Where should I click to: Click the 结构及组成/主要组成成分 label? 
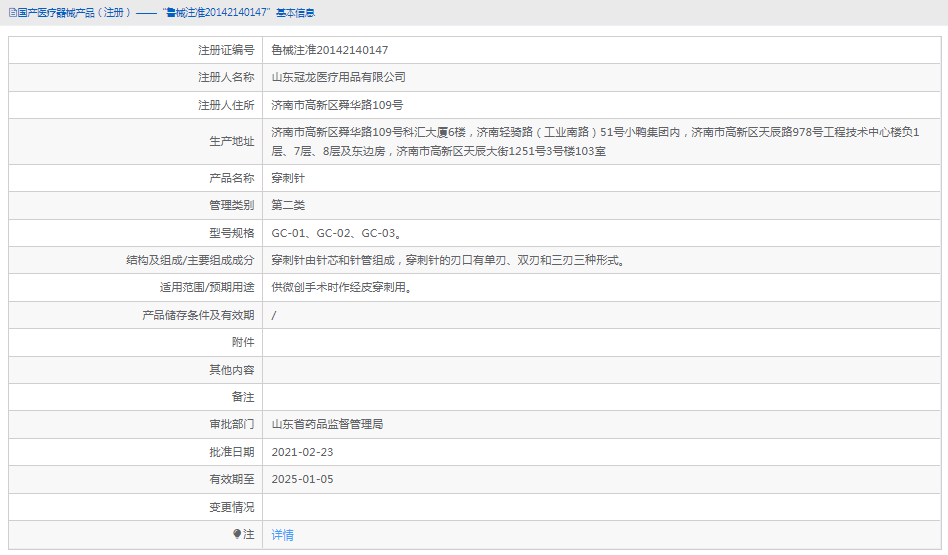tap(190, 261)
